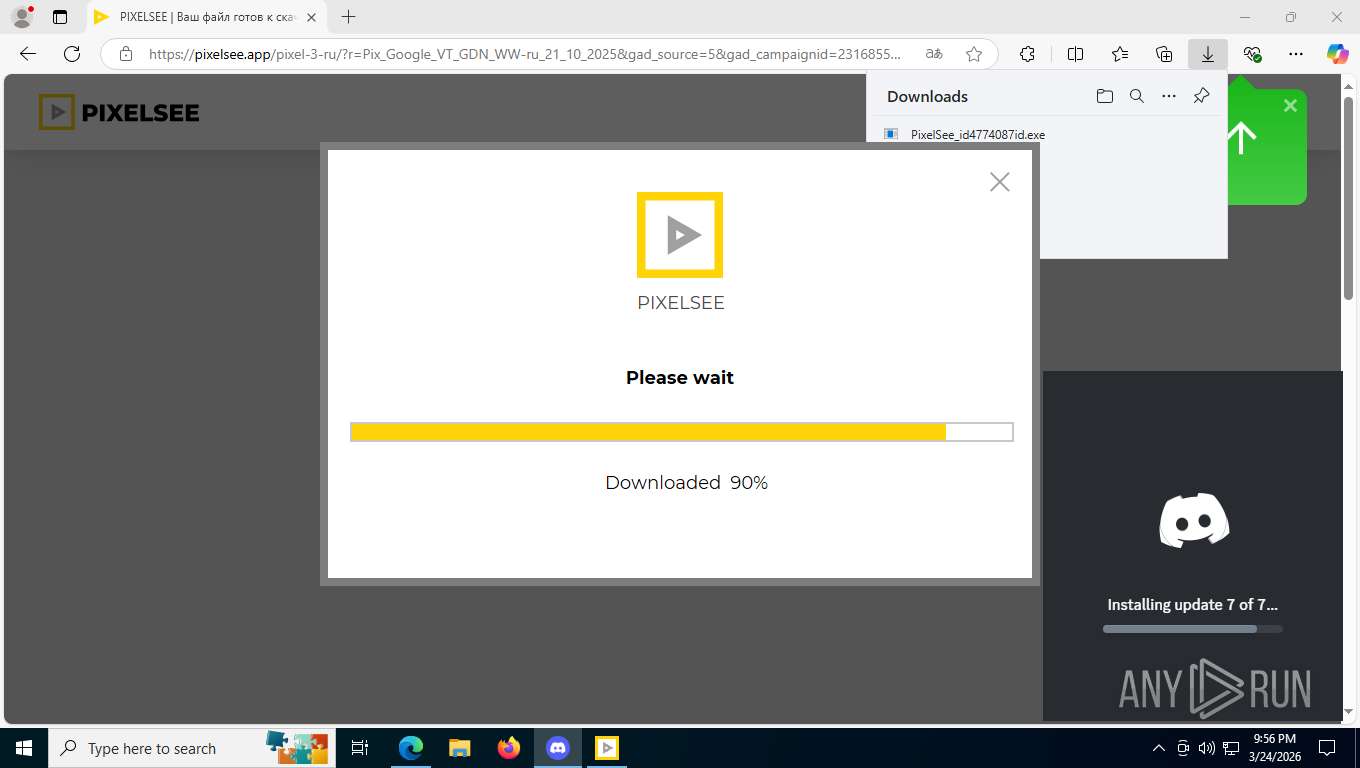Refresh the Pixelsee page

[72, 54]
